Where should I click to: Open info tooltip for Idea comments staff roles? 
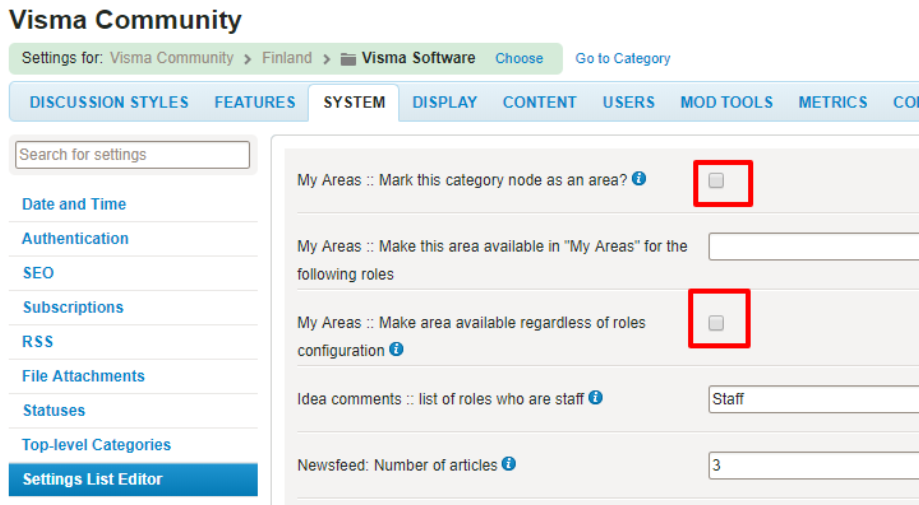(595, 398)
